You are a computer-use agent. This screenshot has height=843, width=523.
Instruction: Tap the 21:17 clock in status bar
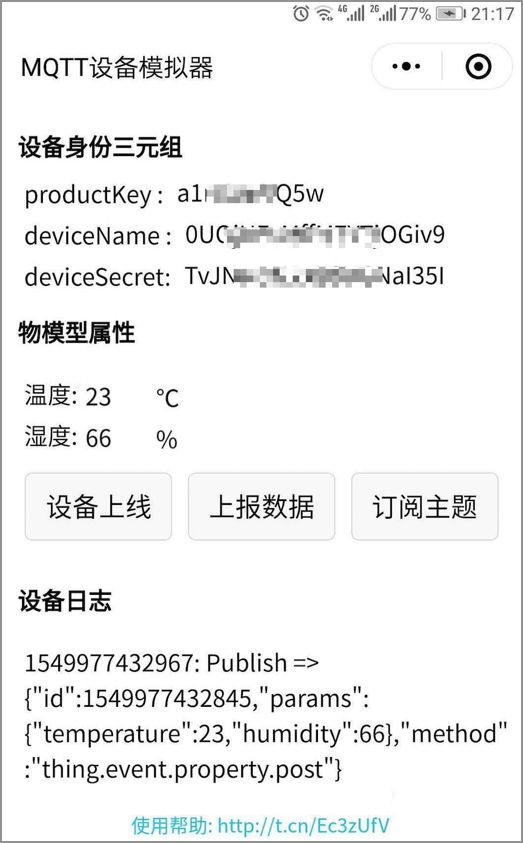(492, 13)
